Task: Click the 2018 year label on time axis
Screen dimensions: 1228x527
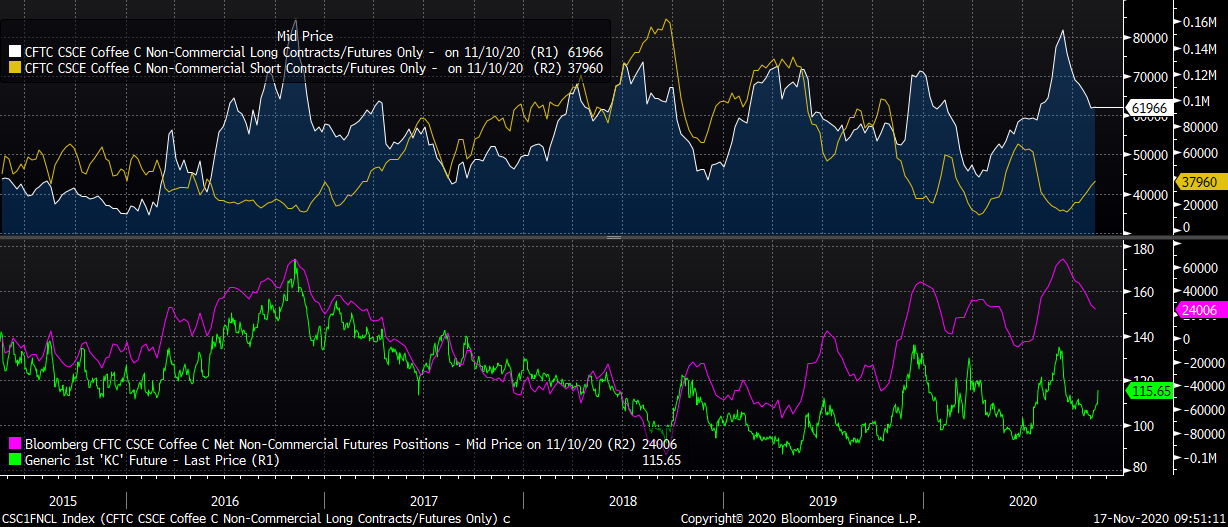Action: [623, 499]
